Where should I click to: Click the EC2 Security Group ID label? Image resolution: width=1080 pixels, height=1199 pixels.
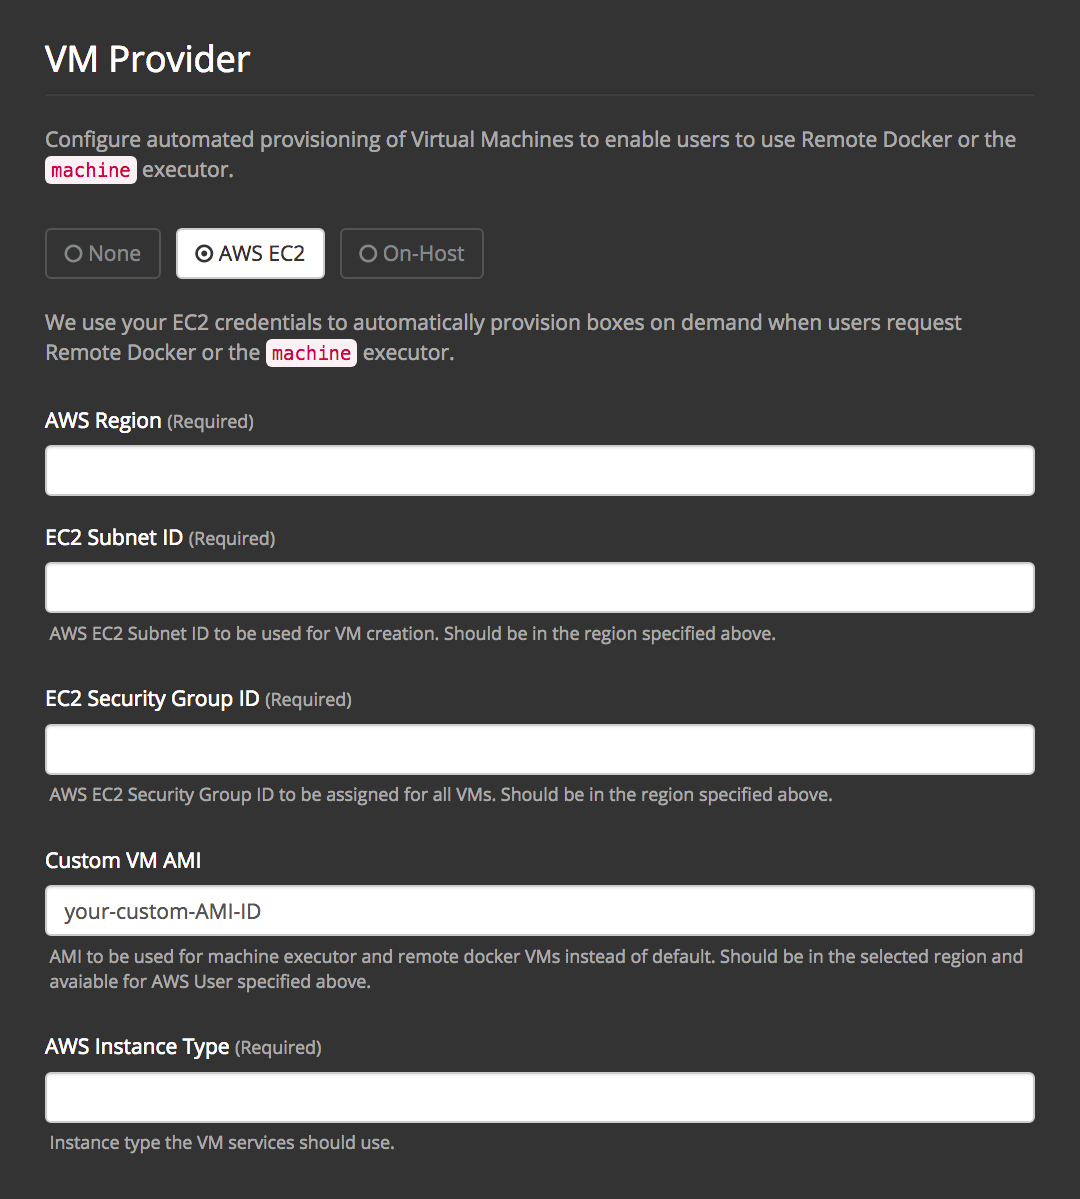click(x=152, y=699)
